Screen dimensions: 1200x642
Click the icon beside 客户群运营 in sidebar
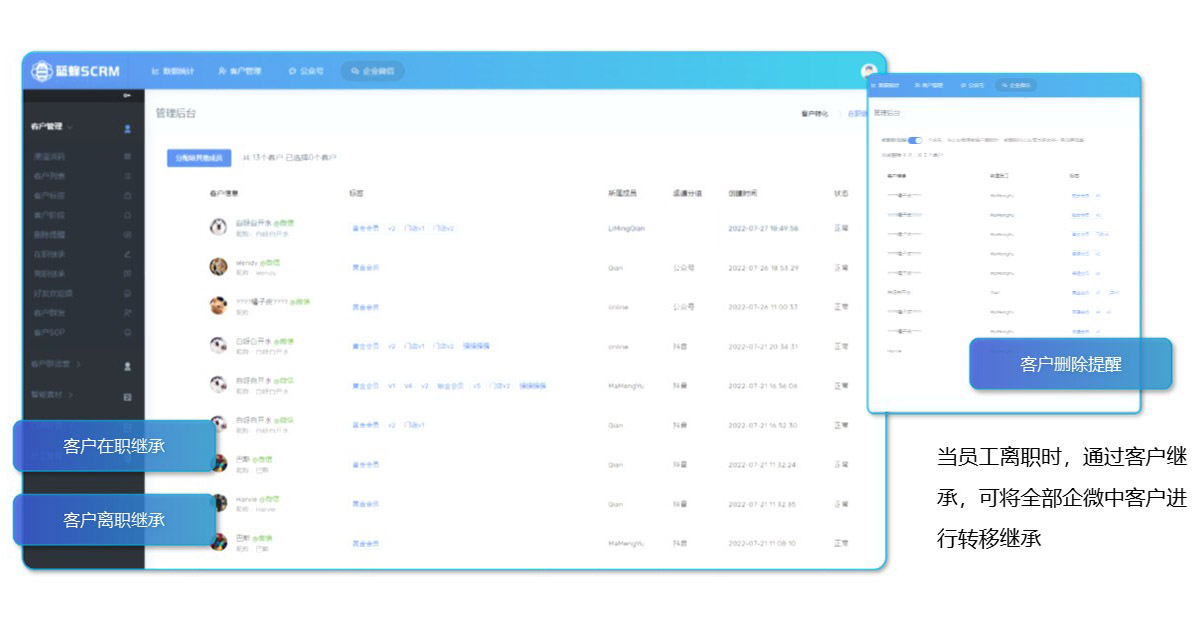127,366
